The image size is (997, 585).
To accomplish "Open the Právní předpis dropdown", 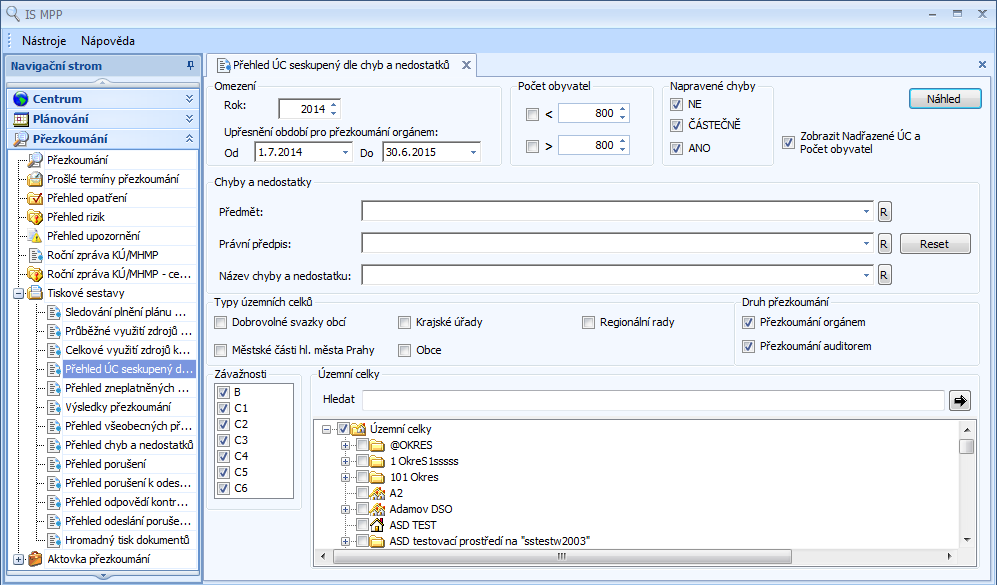I will coord(866,244).
